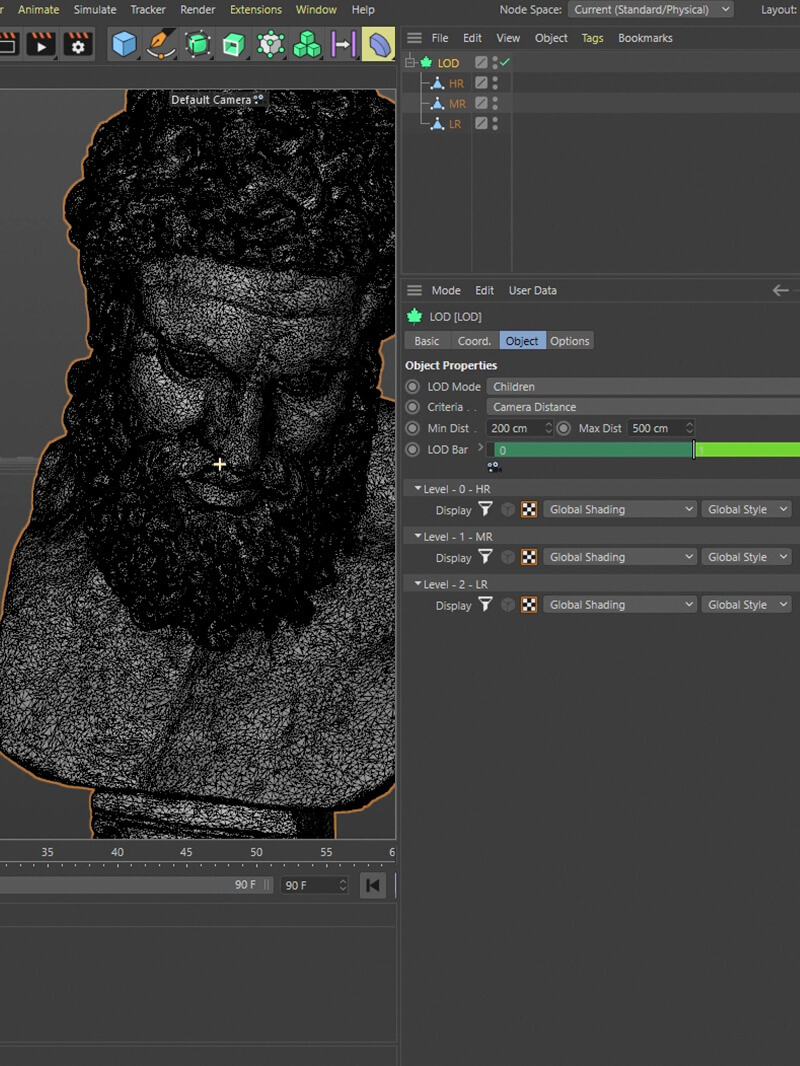The image size is (800, 1066).
Task: Toggle visibility dots for MR object
Action: coord(495,103)
